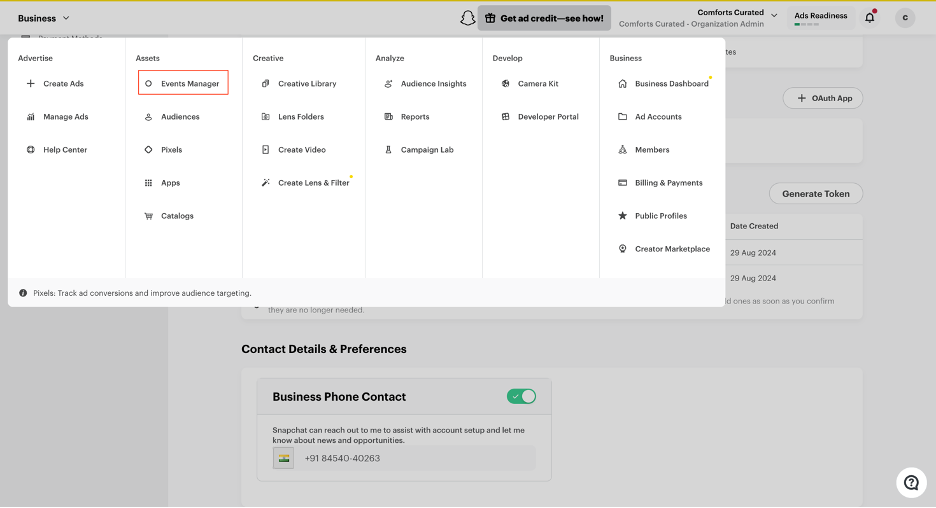
Task: Open Lens Folders menu entry text
Action: [301, 117]
